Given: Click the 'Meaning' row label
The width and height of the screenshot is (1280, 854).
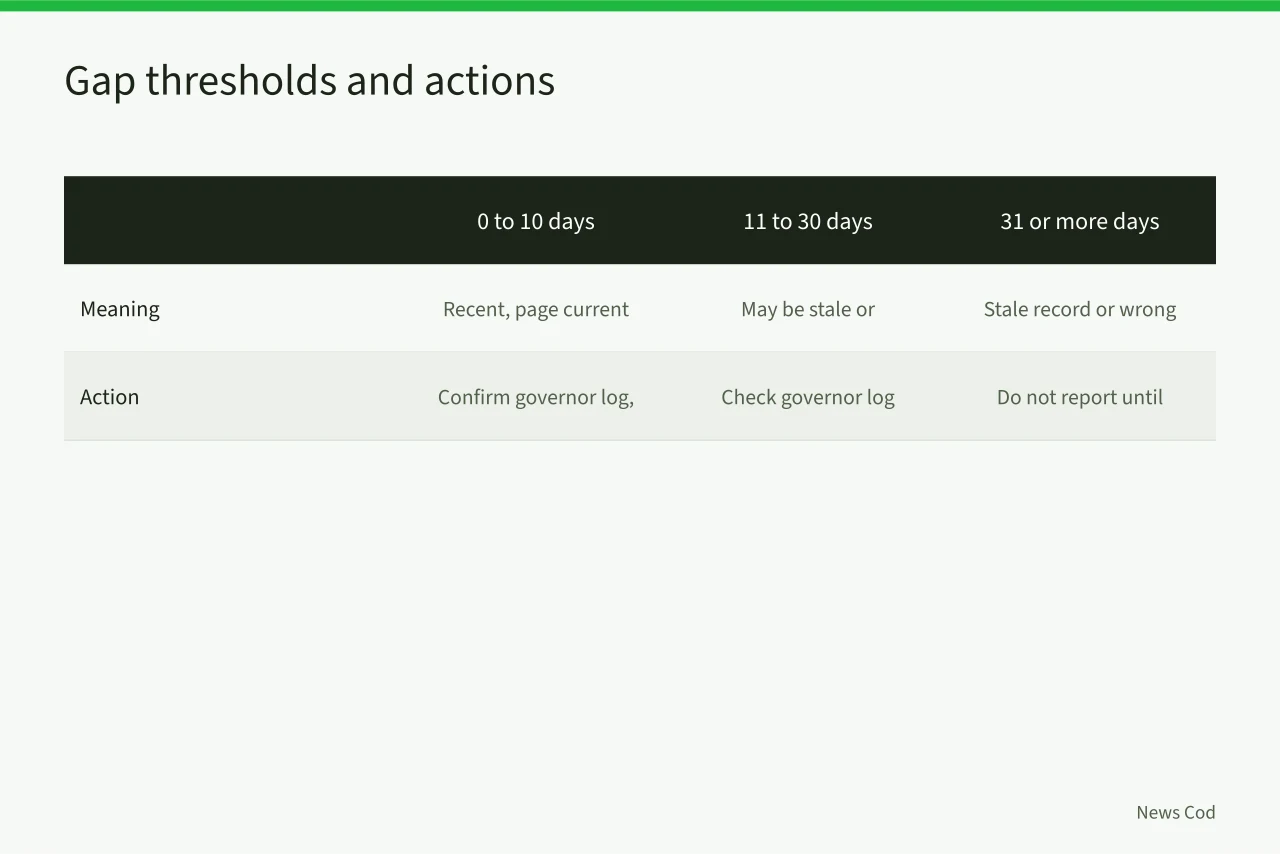Looking at the screenshot, I should 120,309.
